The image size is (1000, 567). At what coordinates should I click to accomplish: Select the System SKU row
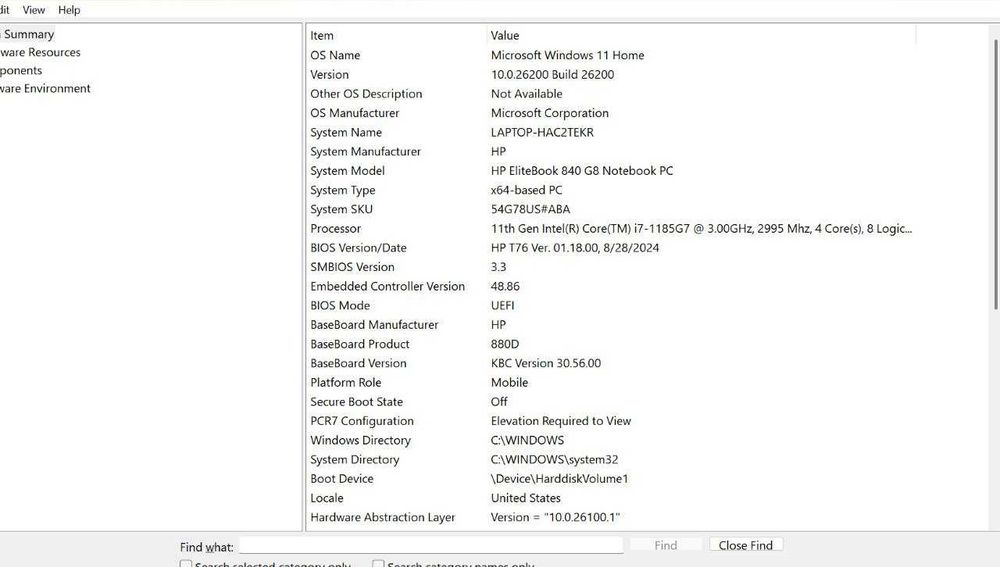(611, 209)
